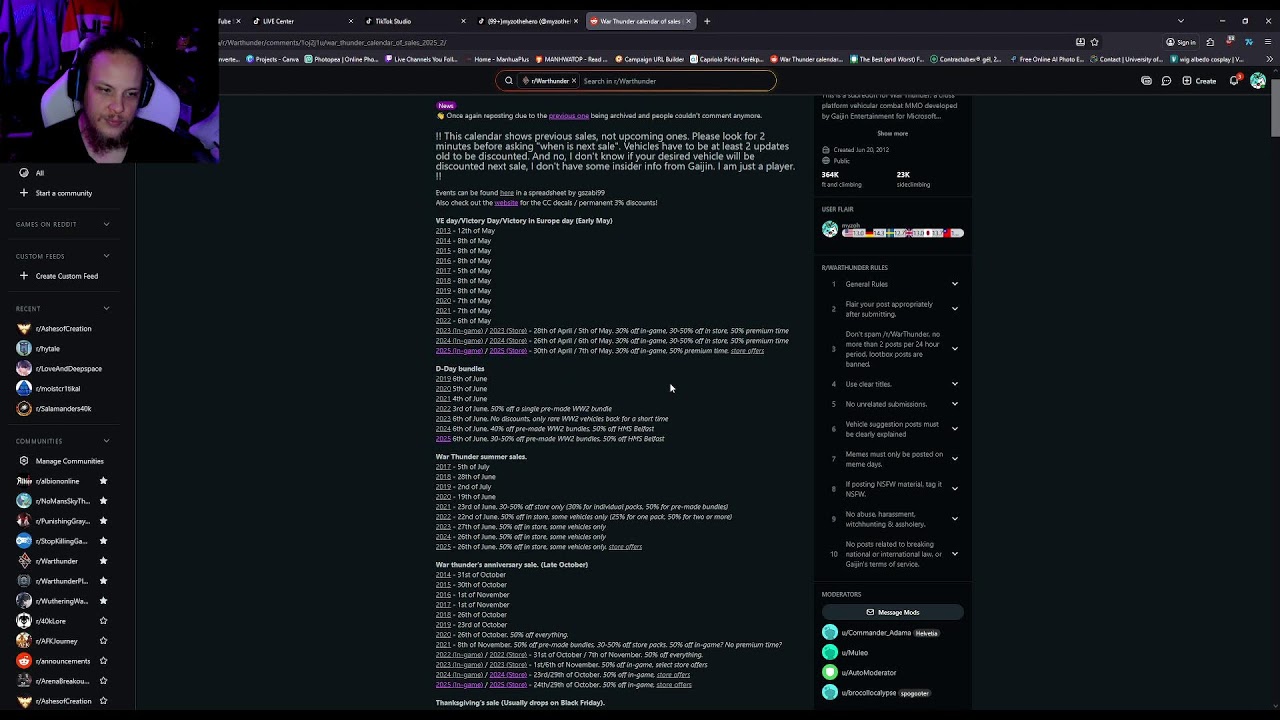The width and height of the screenshot is (1280, 720).
Task: Open Manage Communities gear icon
Action: 24,461
